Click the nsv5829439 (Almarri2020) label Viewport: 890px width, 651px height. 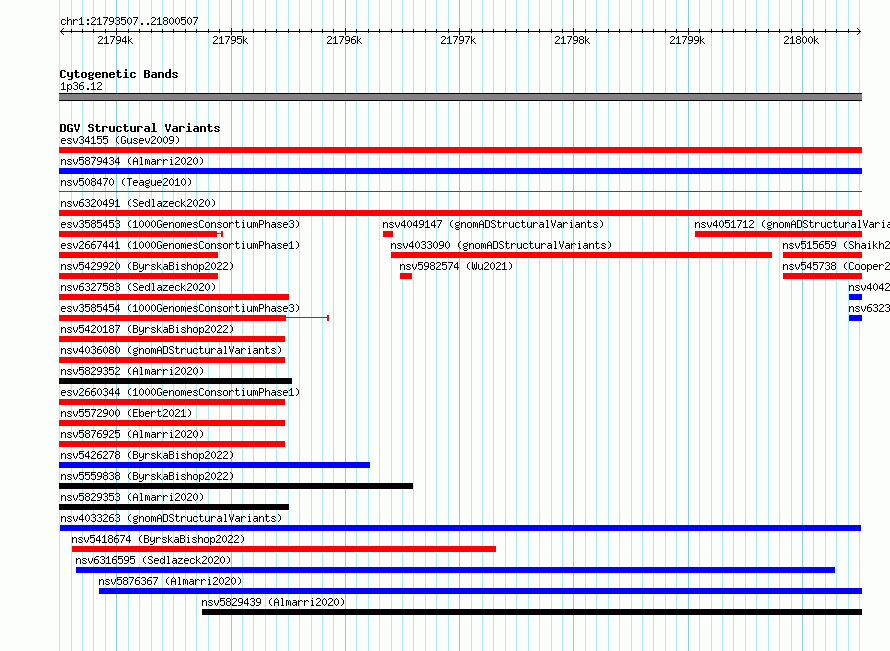coord(274,602)
